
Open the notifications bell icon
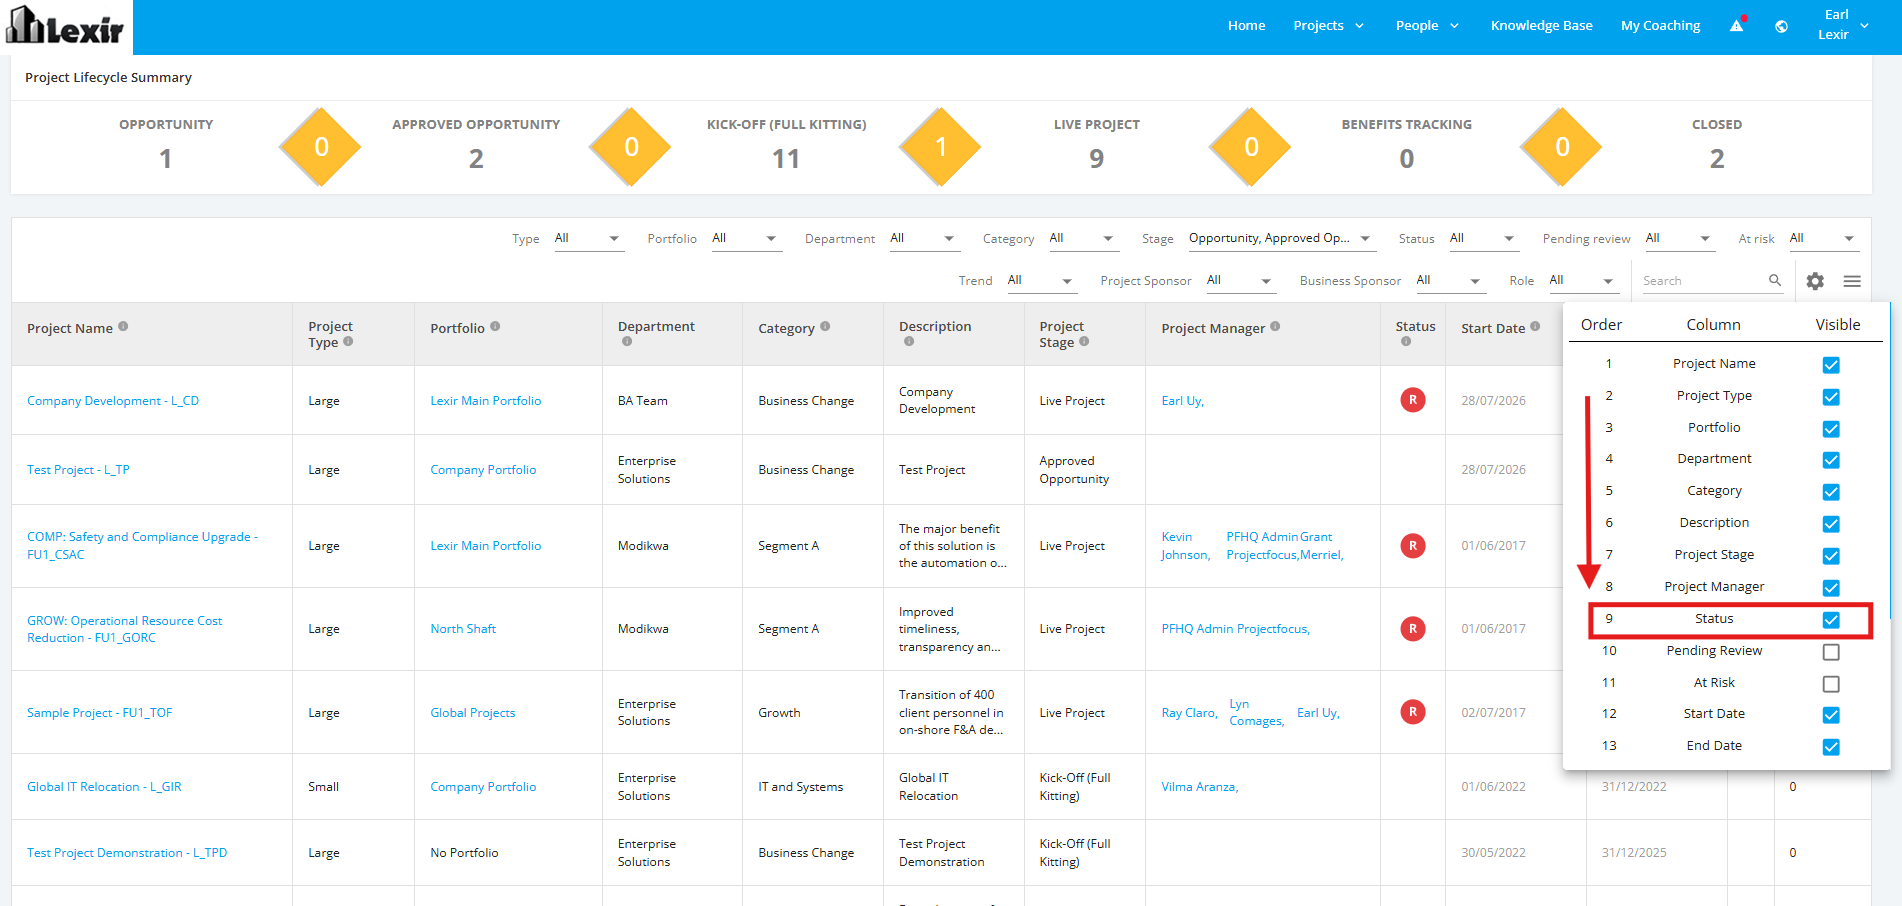click(1737, 26)
